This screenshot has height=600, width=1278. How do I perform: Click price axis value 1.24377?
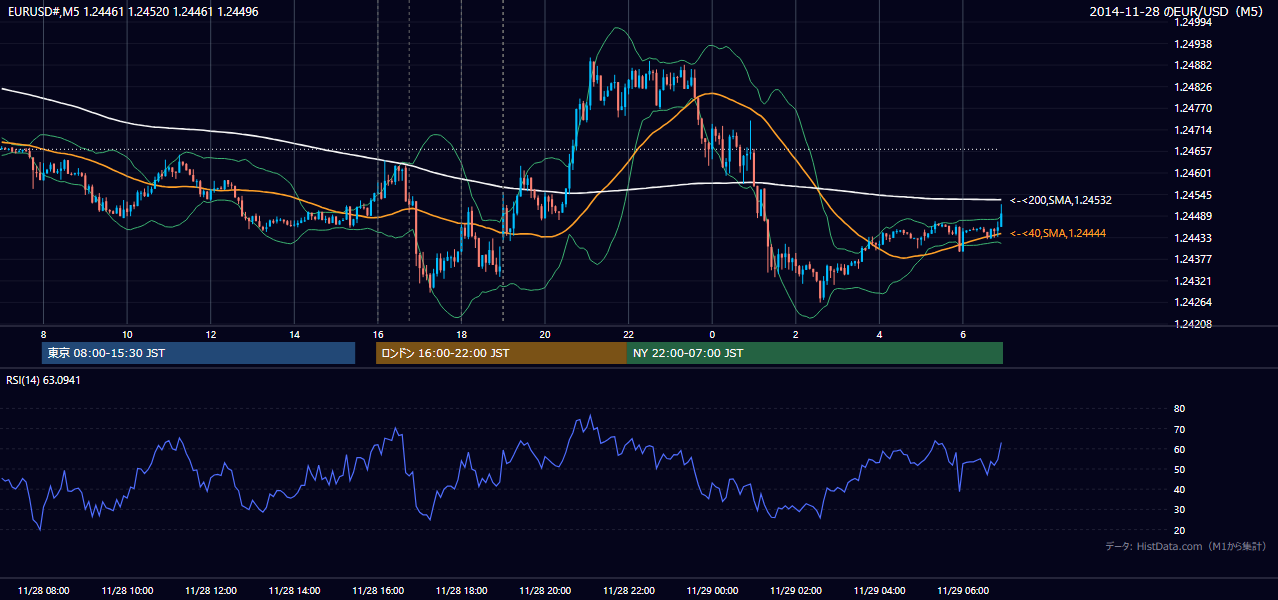(x=1194, y=259)
